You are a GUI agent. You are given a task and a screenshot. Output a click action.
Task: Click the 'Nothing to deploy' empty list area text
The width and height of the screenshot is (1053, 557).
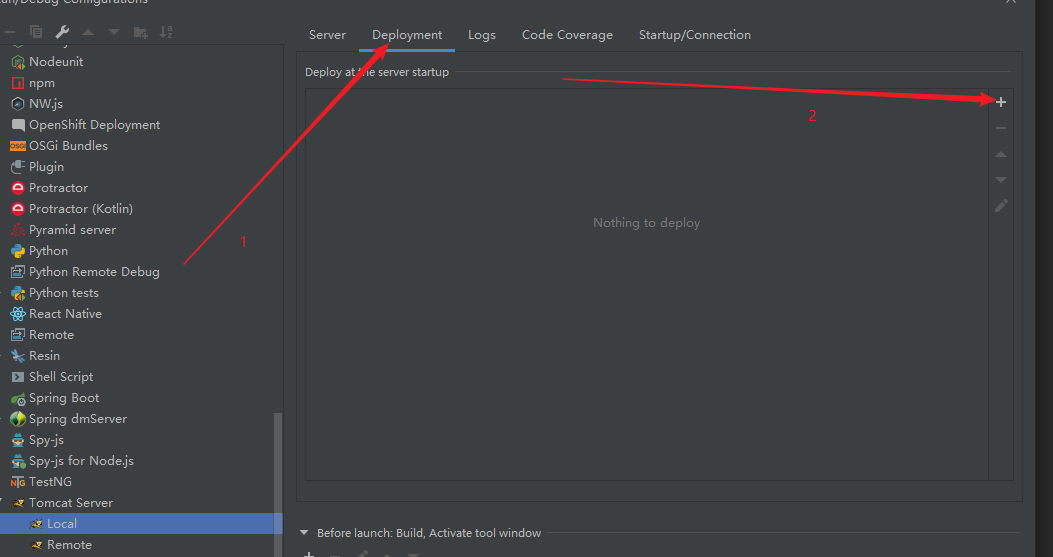coord(647,223)
